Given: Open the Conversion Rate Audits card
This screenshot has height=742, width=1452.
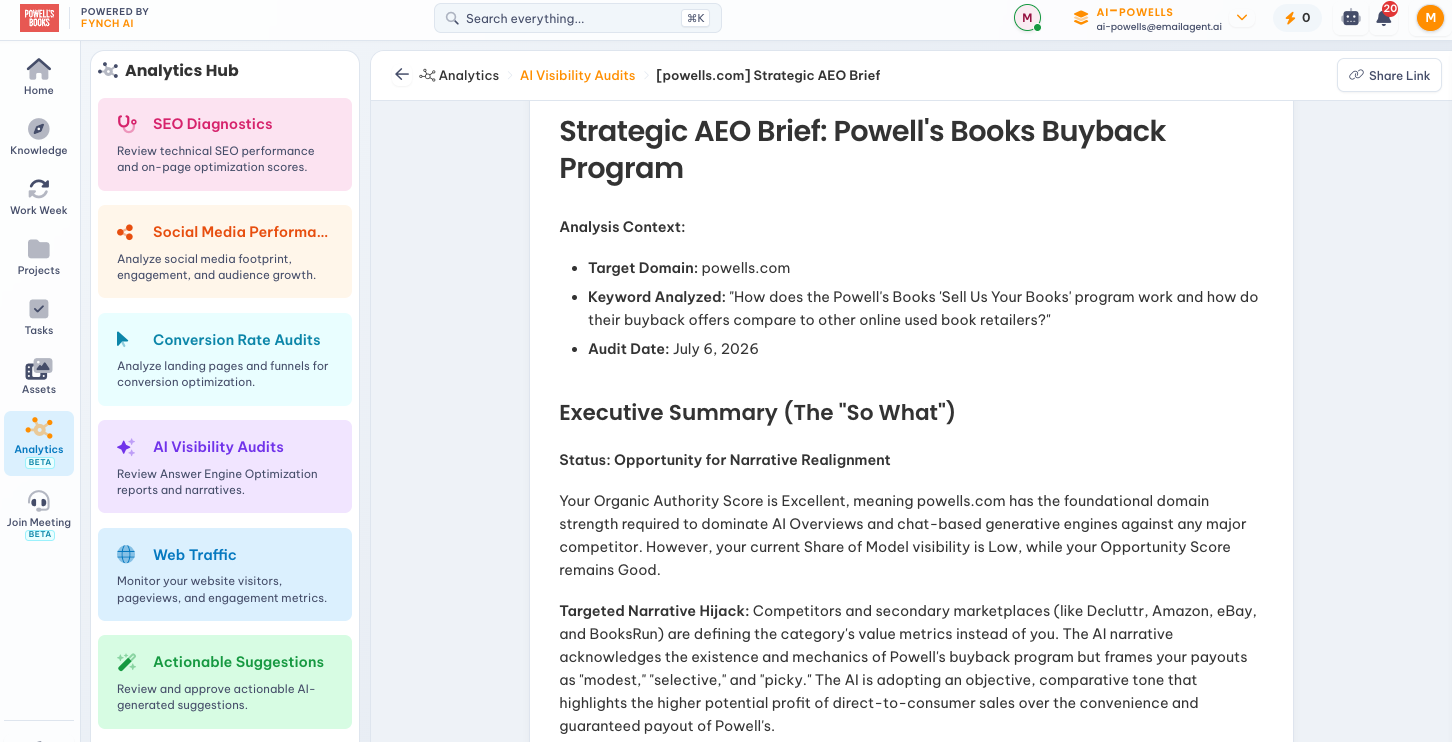Looking at the screenshot, I should pyautogui.click(x=225, y=359).
